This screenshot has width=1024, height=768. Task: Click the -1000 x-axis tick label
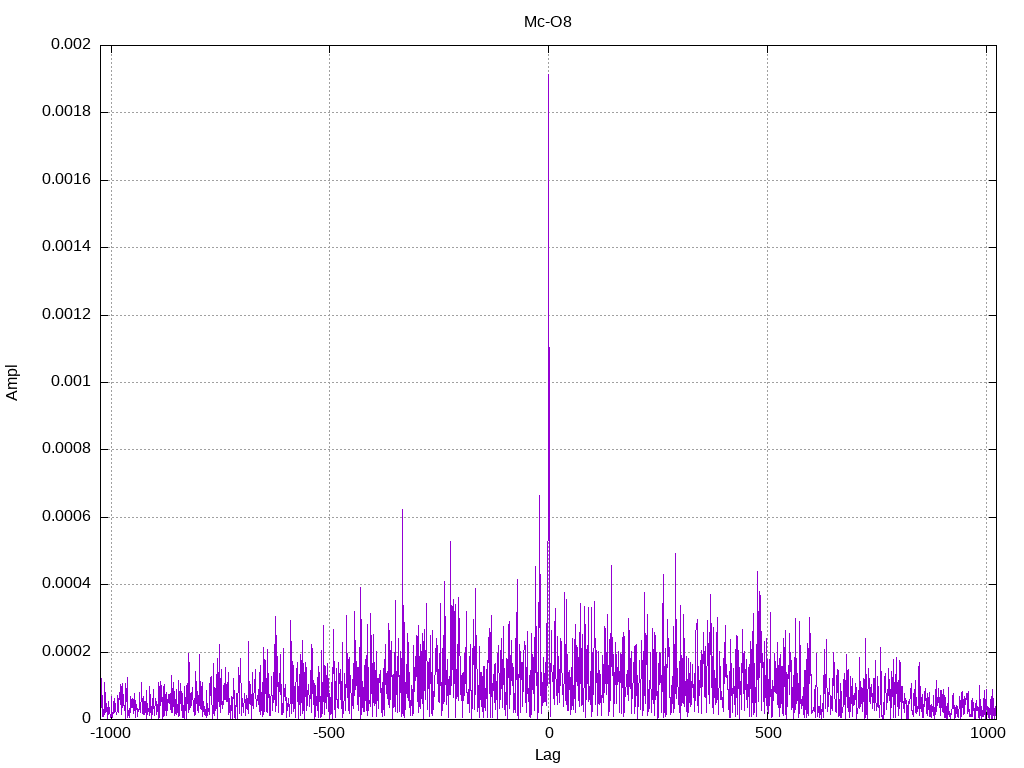click(x=110, y=733)
